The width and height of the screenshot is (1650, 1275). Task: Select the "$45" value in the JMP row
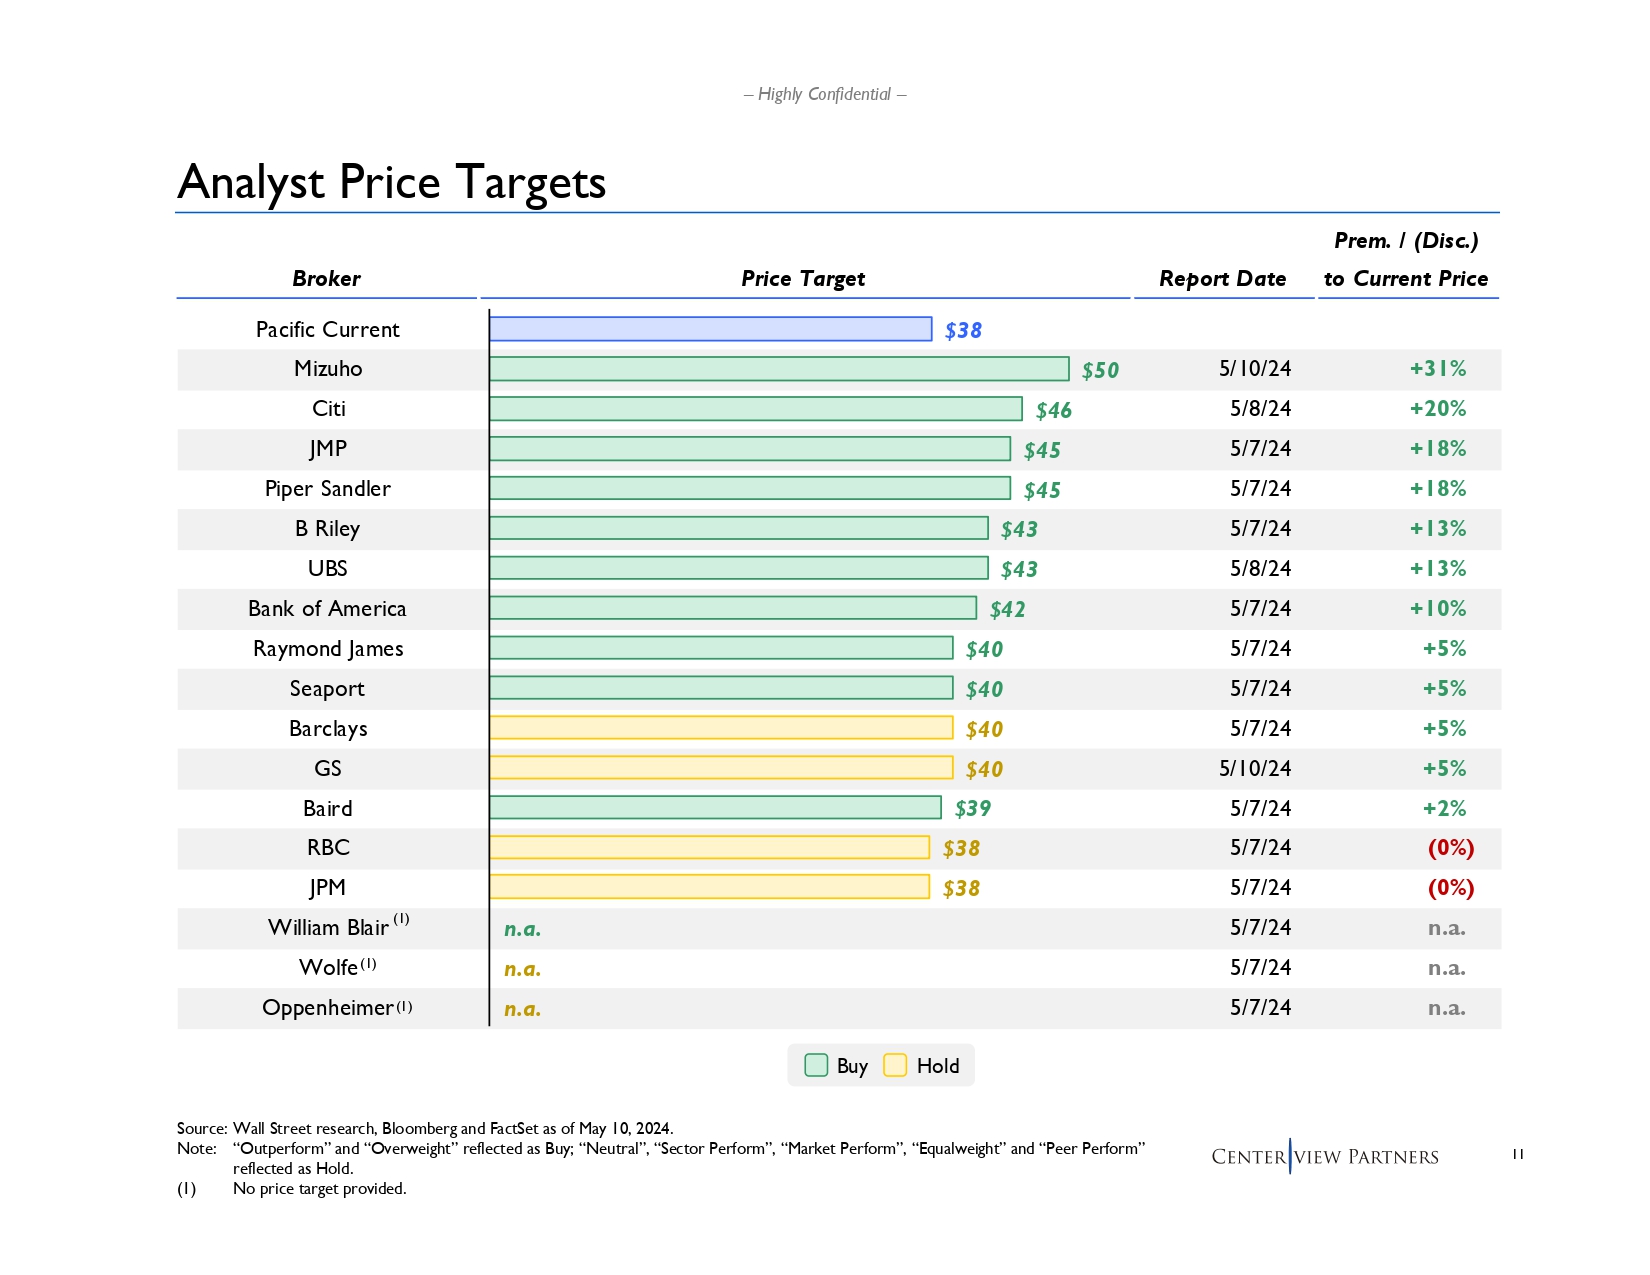tap(1042, 450)
